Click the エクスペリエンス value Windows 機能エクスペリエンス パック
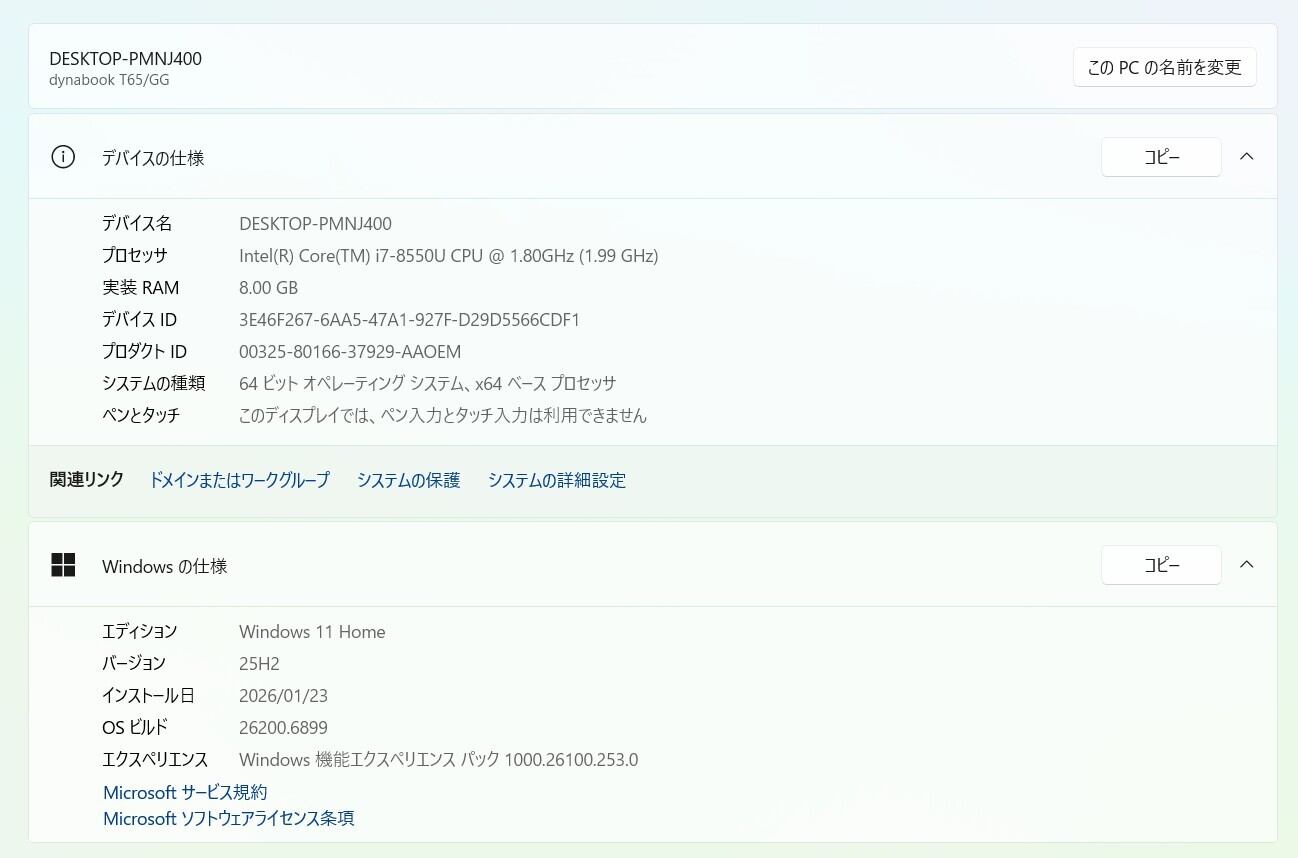The height and width of the screenshot is (858, 1298). (x=438, y=760)
